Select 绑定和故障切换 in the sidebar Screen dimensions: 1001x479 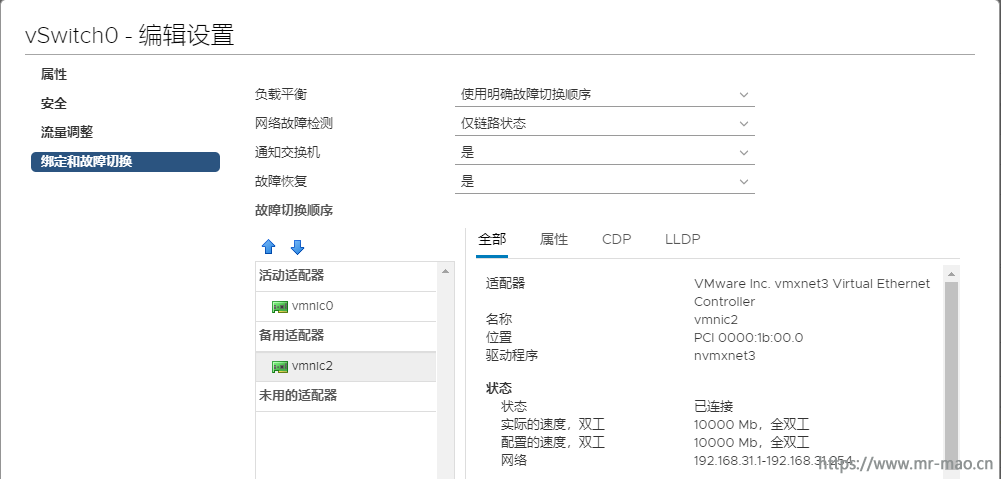pyautogui.click(x=125, y=162)
